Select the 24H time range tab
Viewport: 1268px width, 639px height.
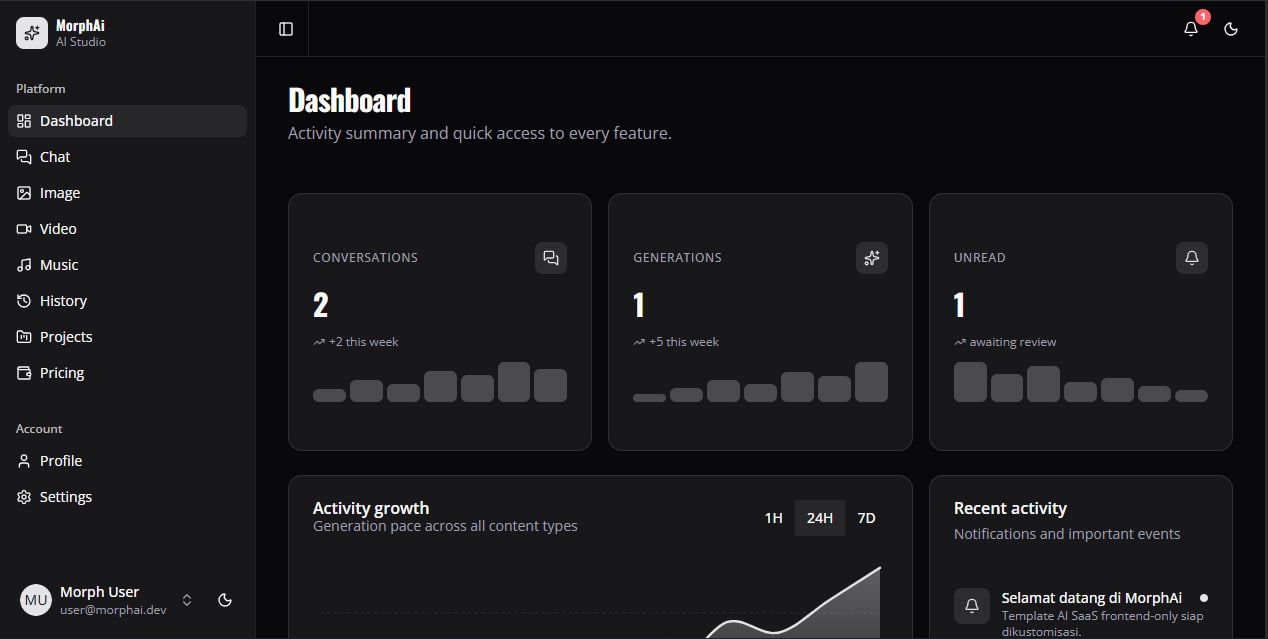point(820,518)
